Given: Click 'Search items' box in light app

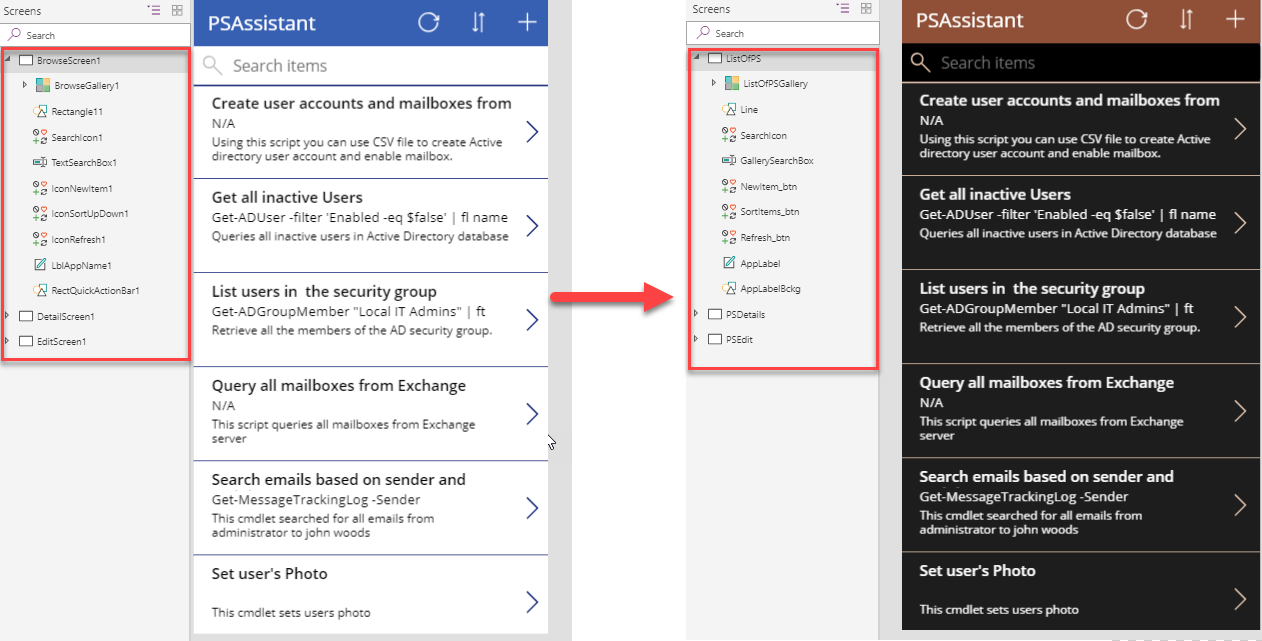Looking at the screenshot, I should pyautogui.click(x=371, y=66).
